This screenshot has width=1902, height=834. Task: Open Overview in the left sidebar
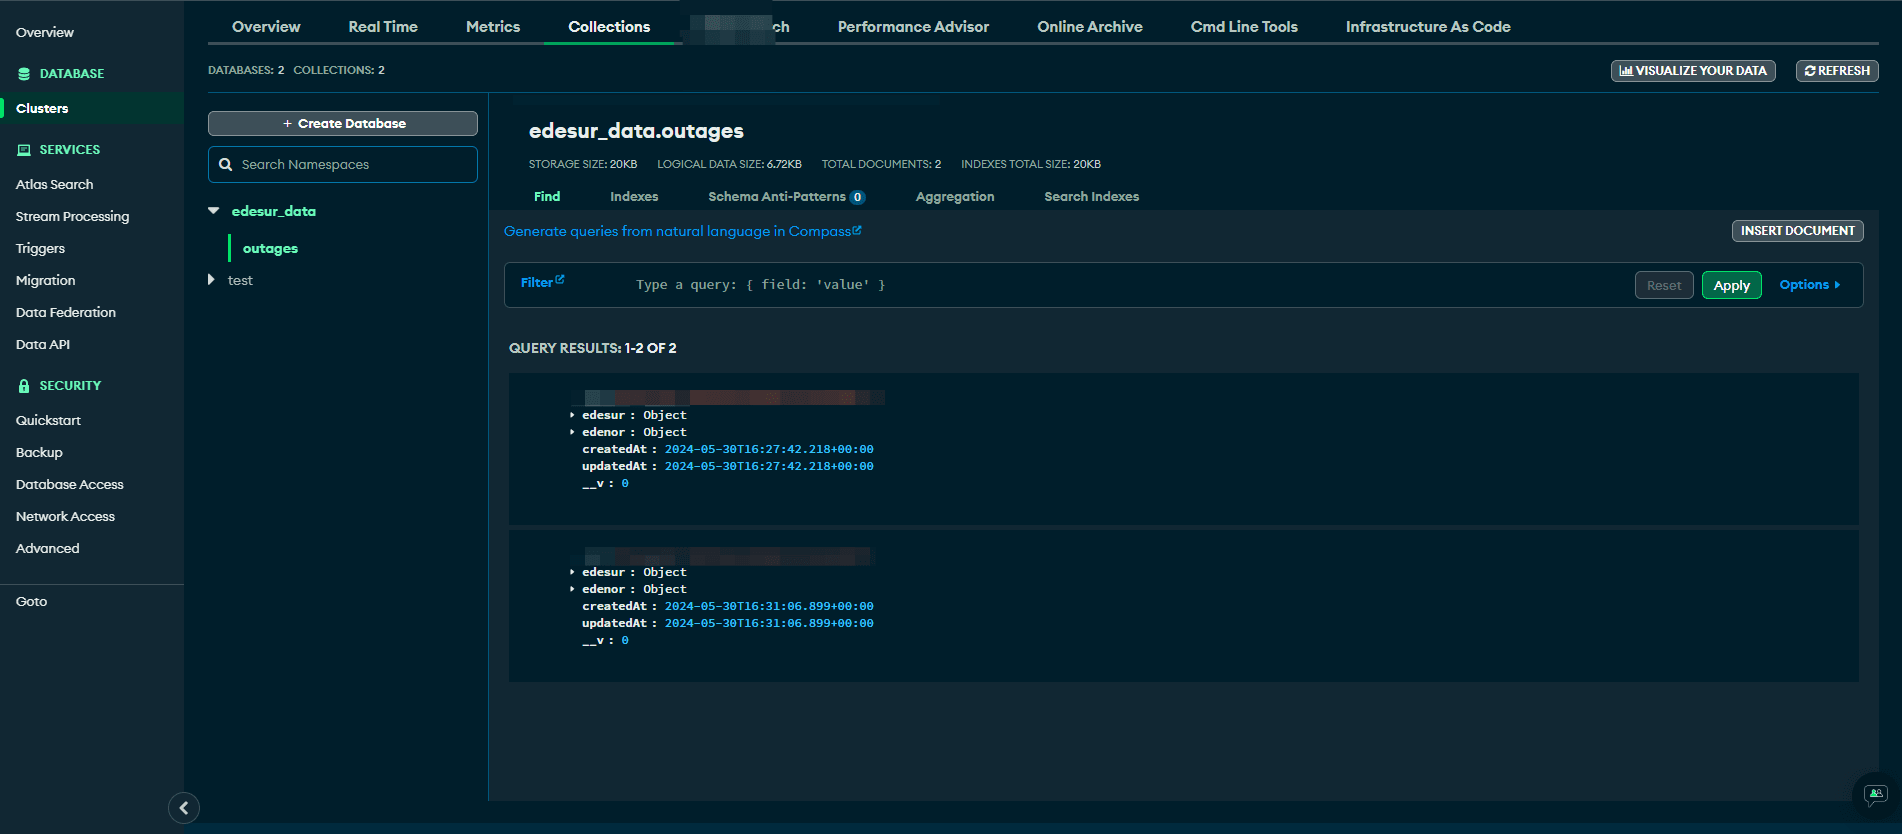click(45, 33)
